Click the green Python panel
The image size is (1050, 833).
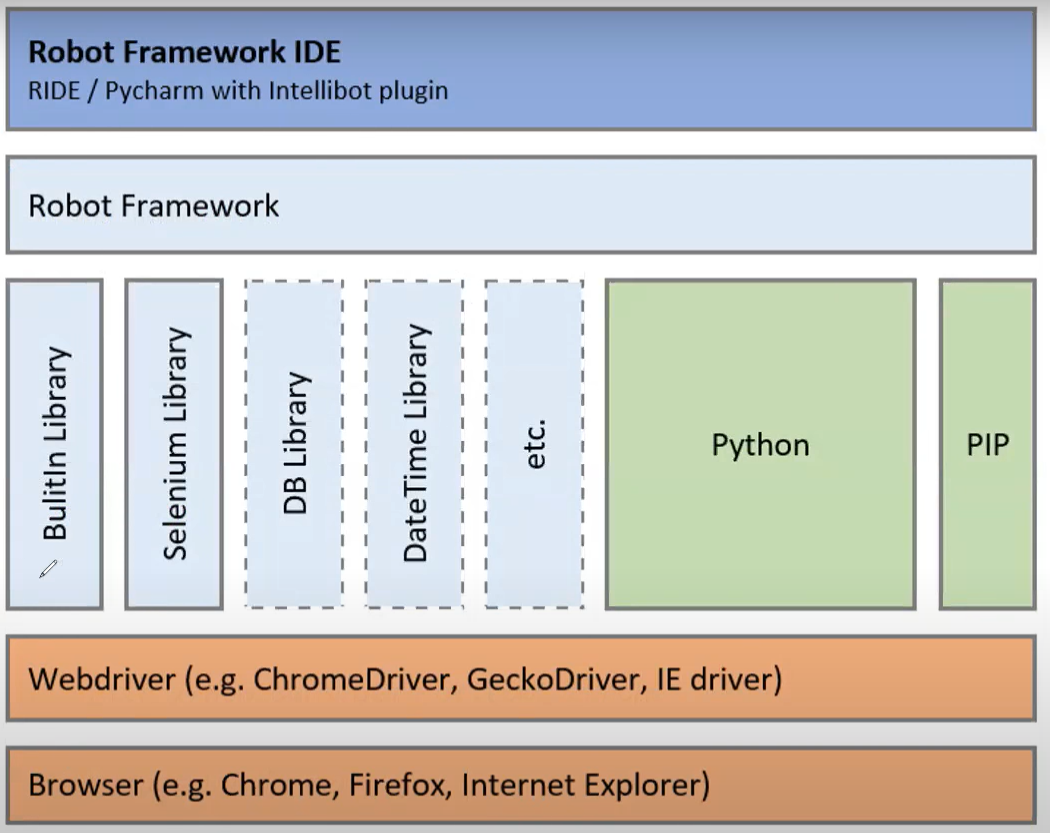tap(761, 444)
